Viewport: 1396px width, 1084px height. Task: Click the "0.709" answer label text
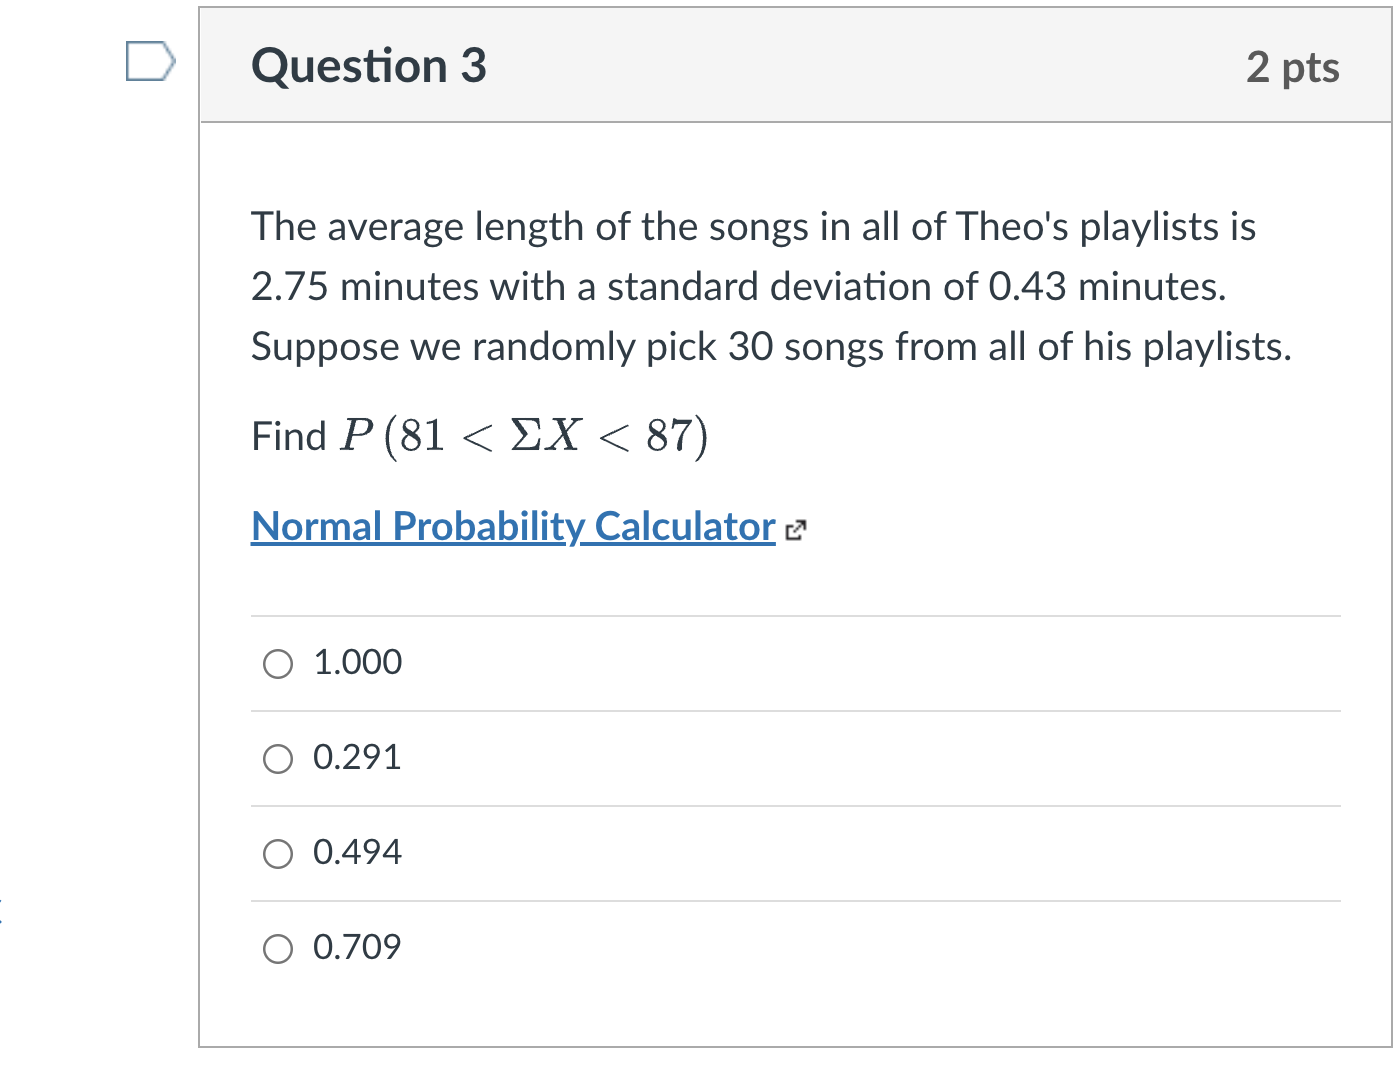[x=357, y=947]
